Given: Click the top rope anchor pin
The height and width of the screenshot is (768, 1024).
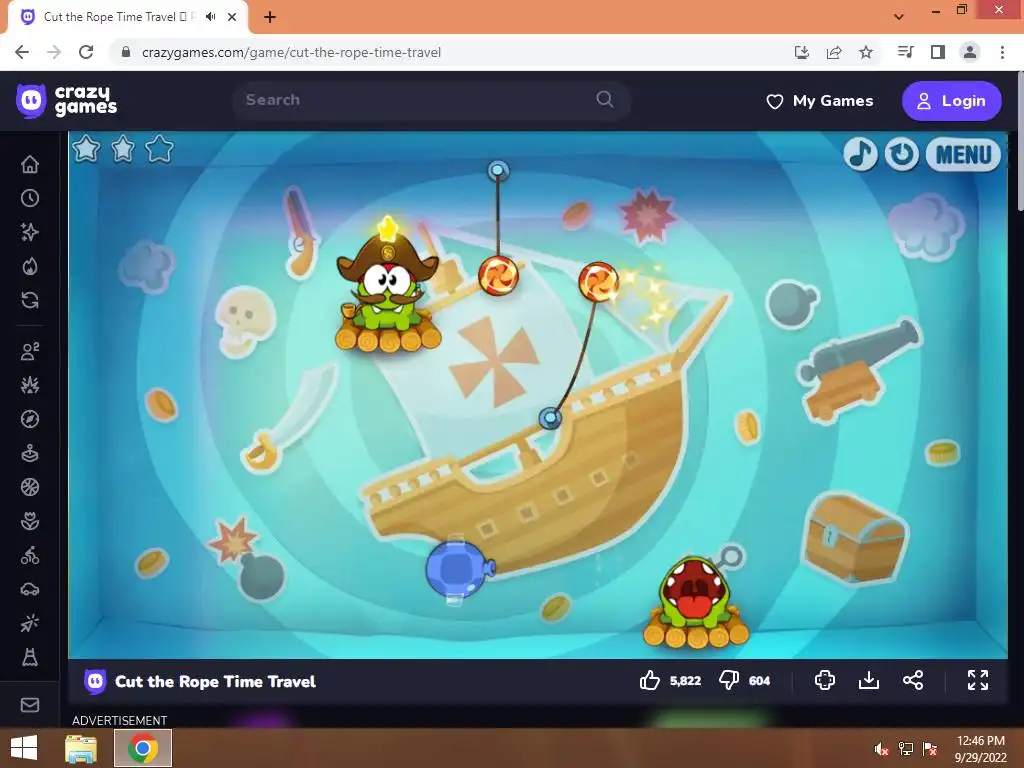Looking at the screenshot, I should tap(498, 170).
